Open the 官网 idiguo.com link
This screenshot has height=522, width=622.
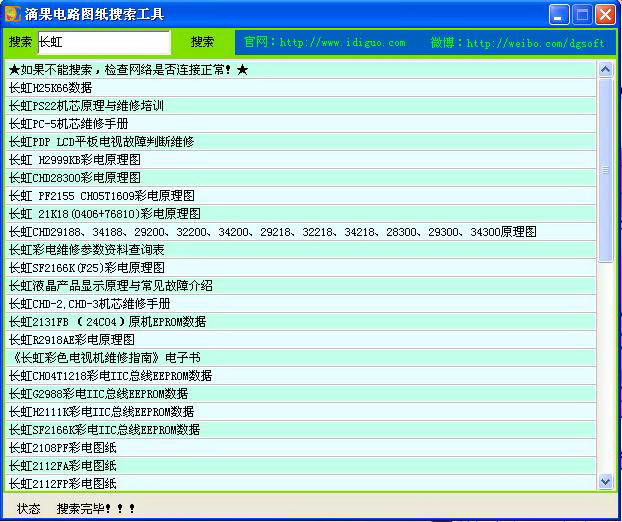324,42
